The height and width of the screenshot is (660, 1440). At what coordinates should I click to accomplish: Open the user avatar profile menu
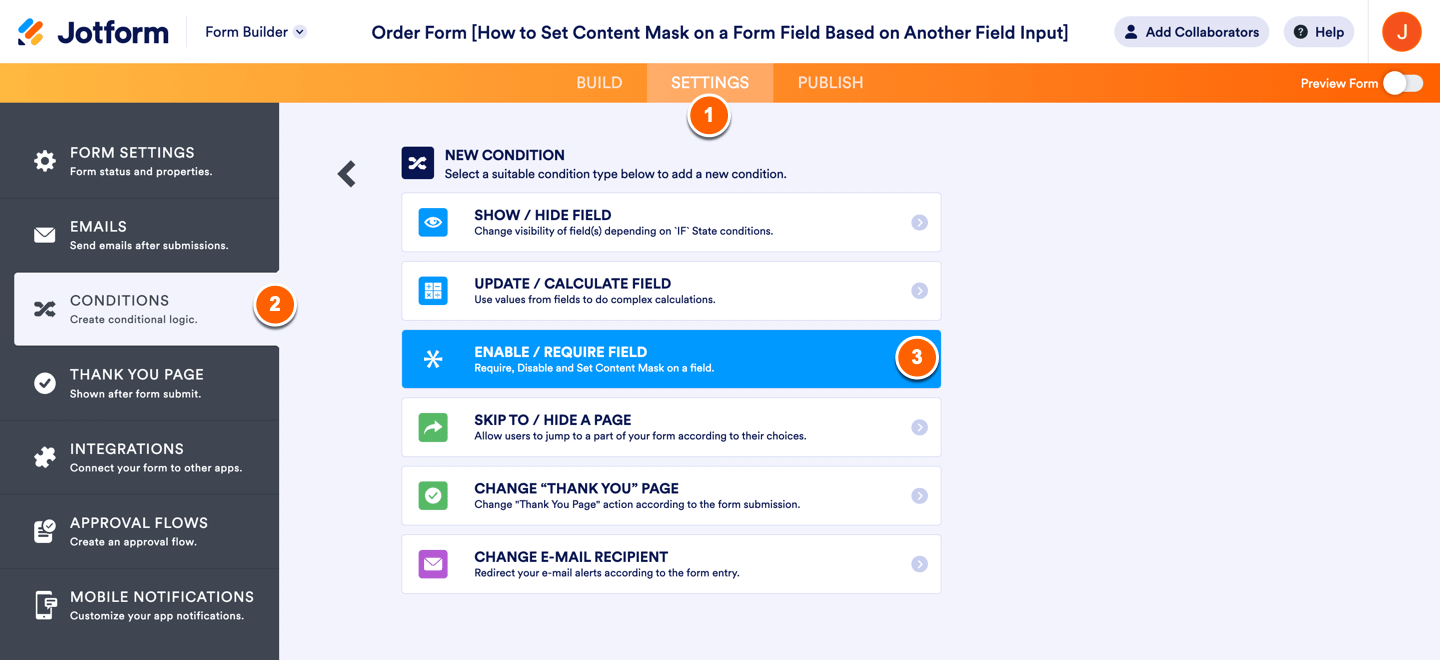[x=1401, y=32]
